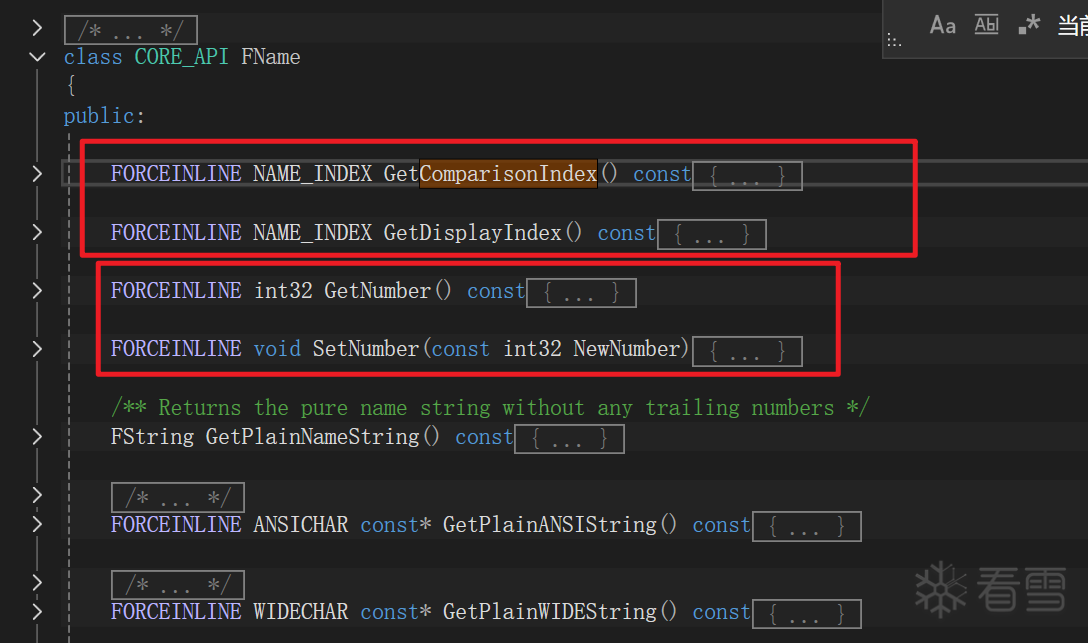Expand GetPlainWIDEString with the gutter chevron
This screenshot has width=1088, height=643.
point(37,611)
